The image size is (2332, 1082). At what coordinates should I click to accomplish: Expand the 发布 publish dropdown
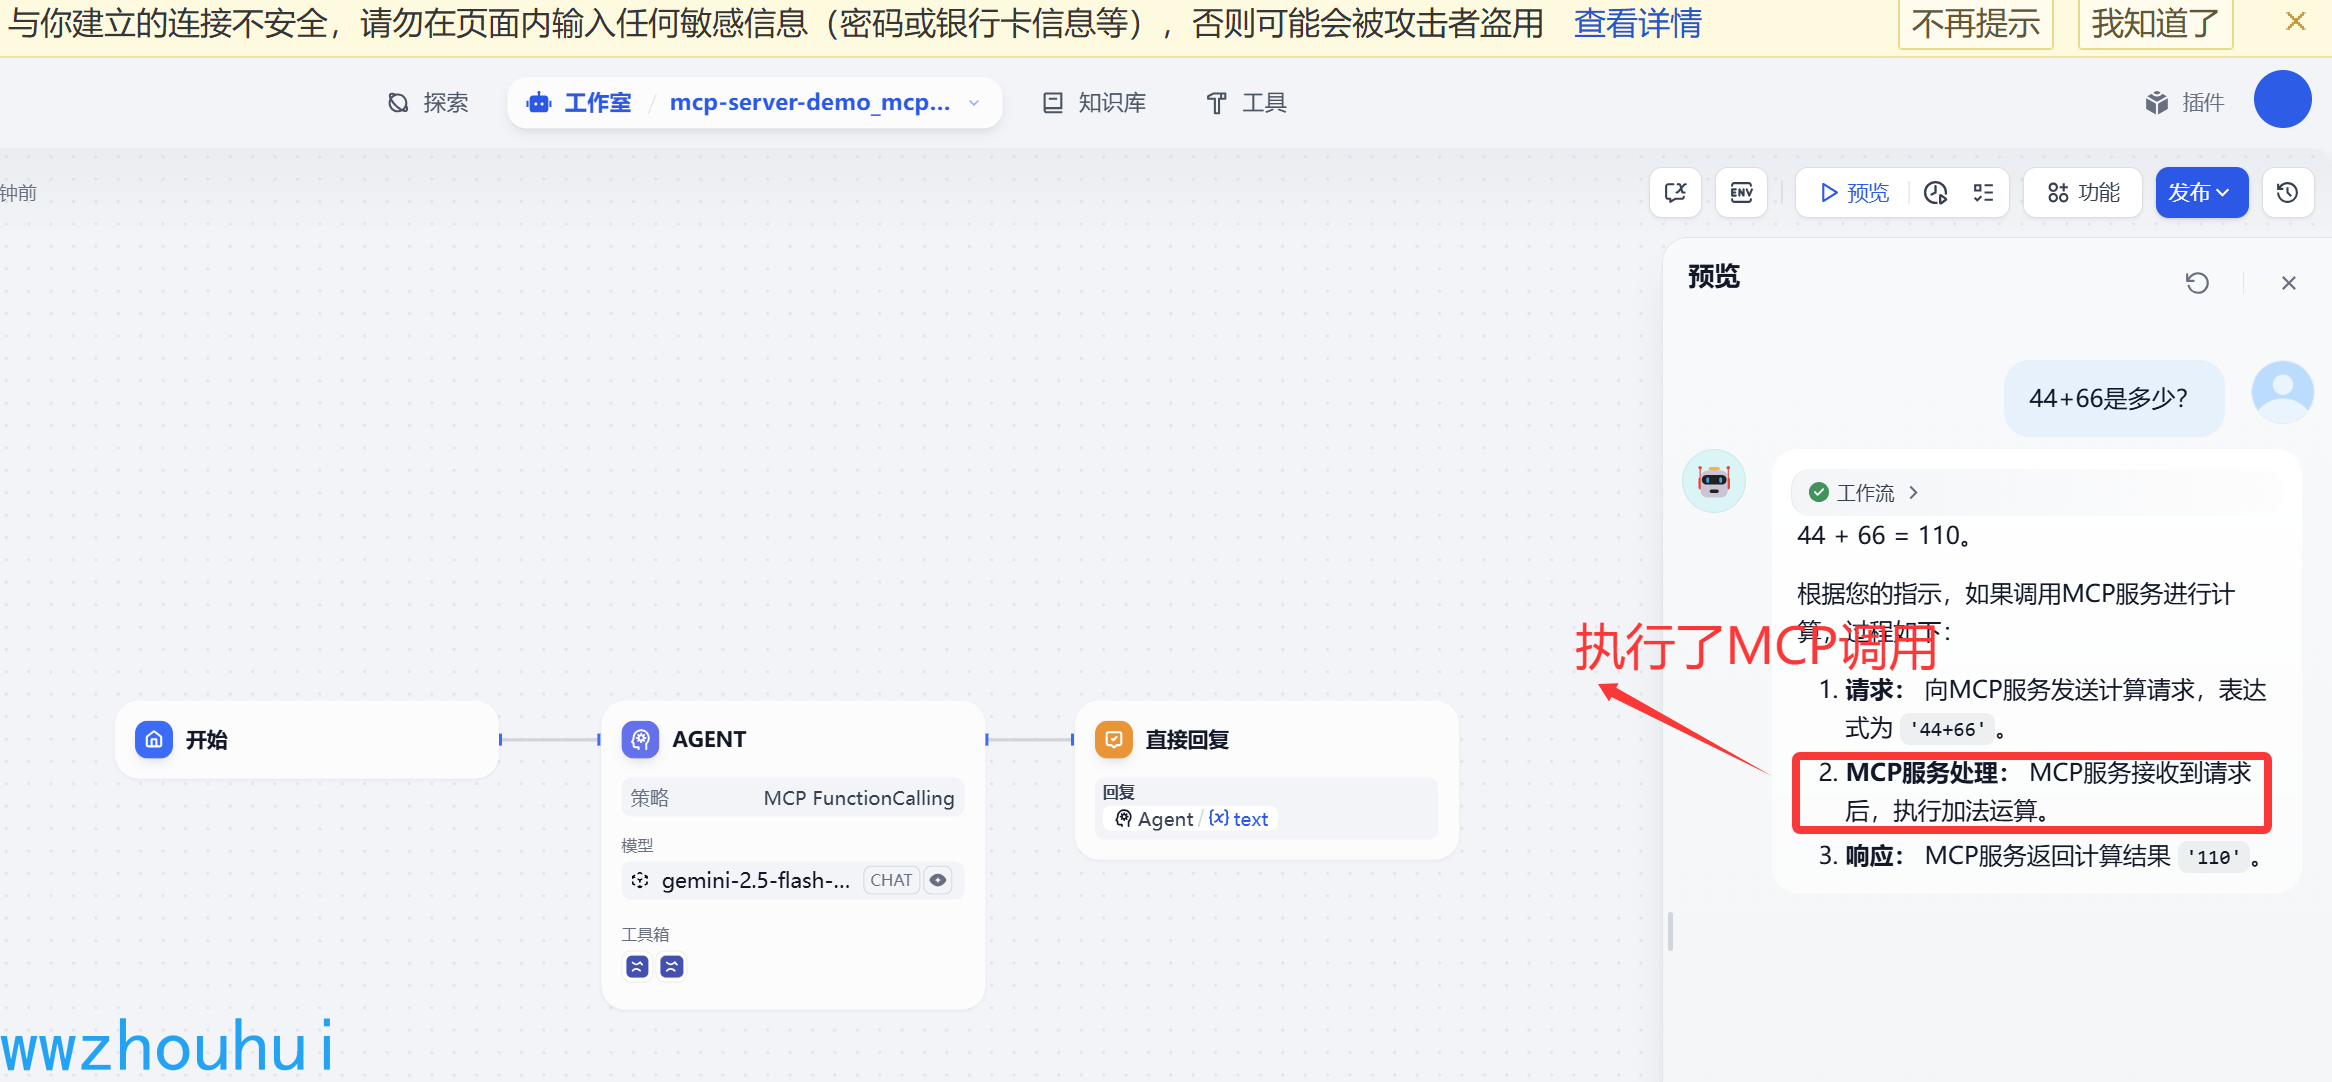2201,193
